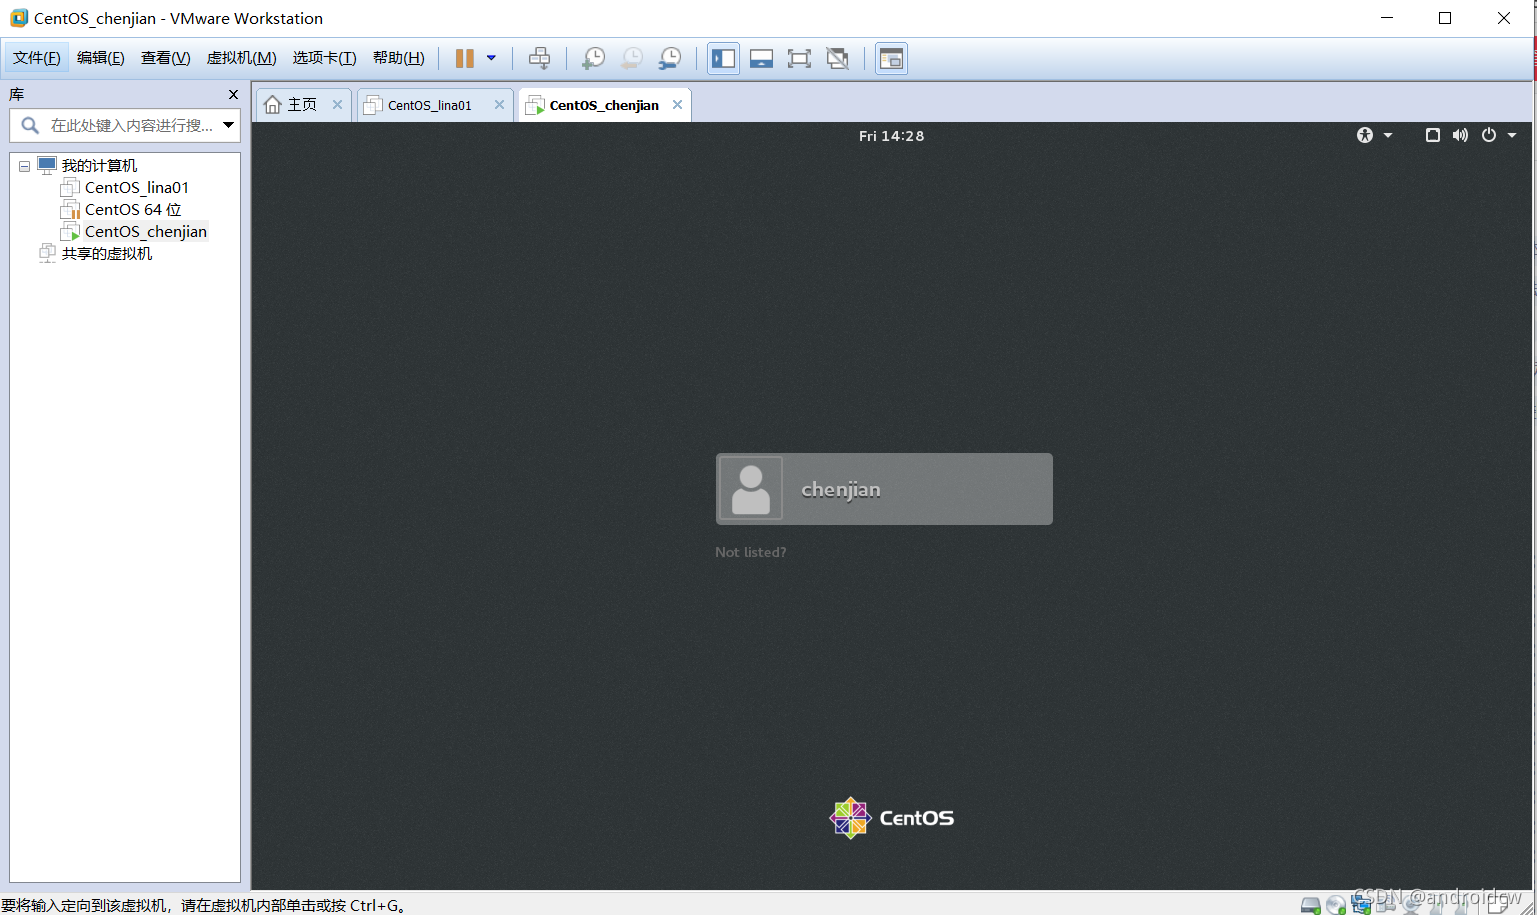Viewport: 1537px width, 915px height.
Task: Toggle the thumbnail bar view
Action: coord(761,58)
